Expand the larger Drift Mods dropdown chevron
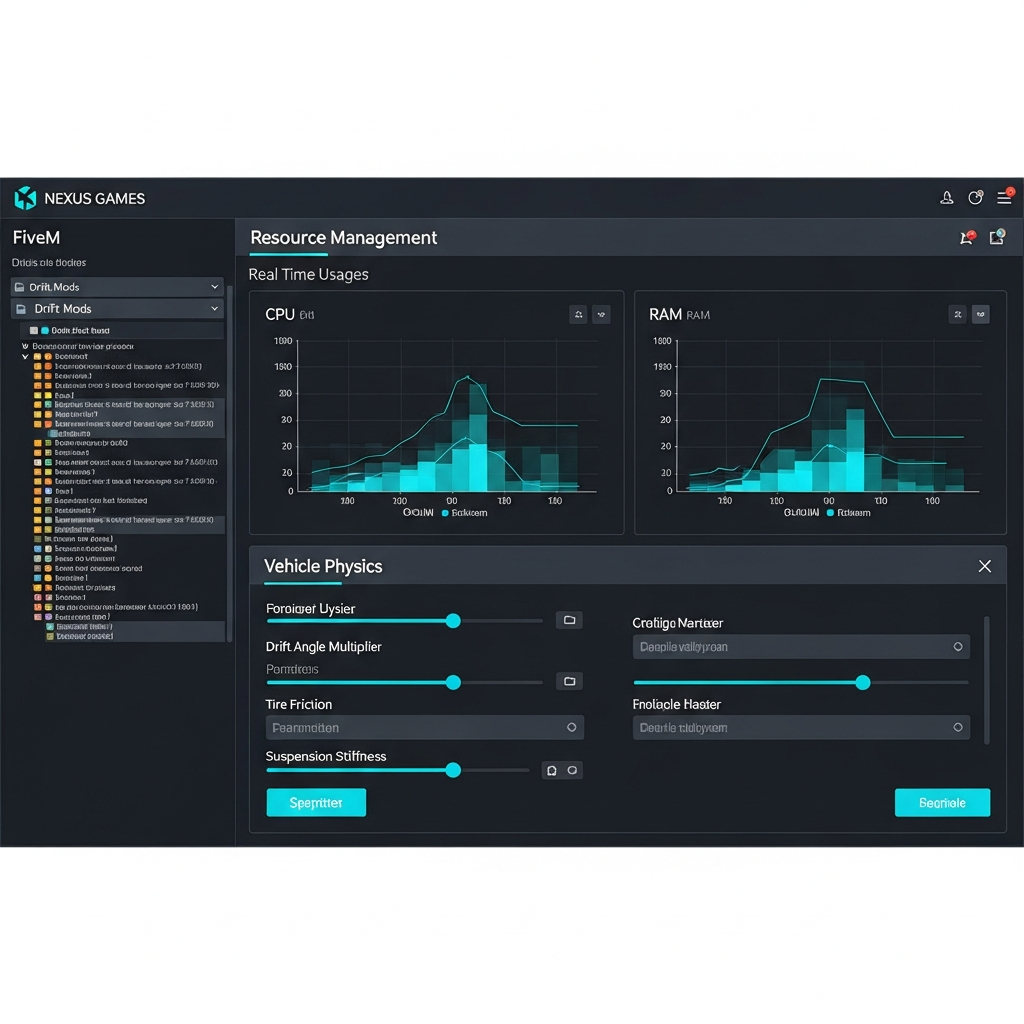 (x=214, y=308)
